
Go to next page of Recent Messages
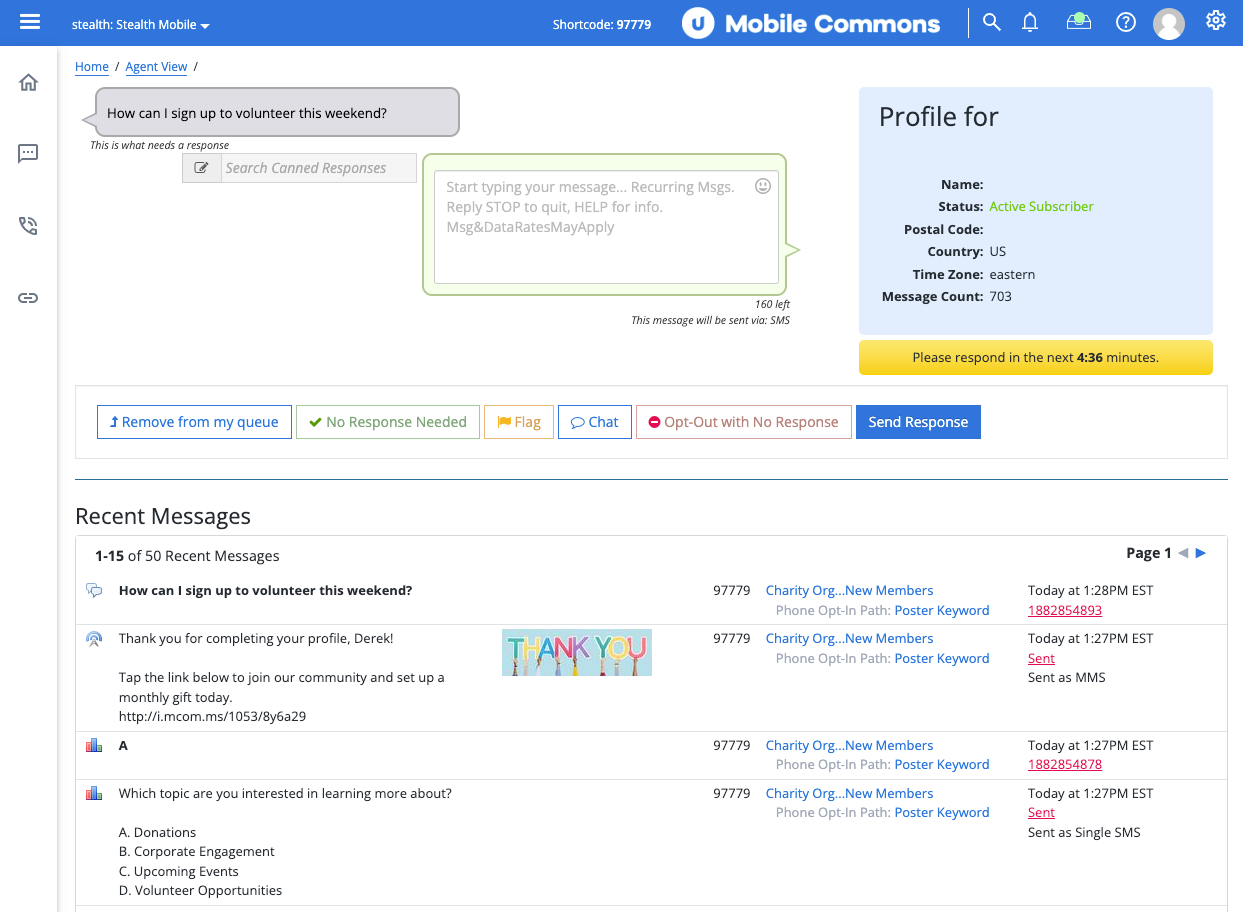pyautogui.click(x=1201, y=552)
